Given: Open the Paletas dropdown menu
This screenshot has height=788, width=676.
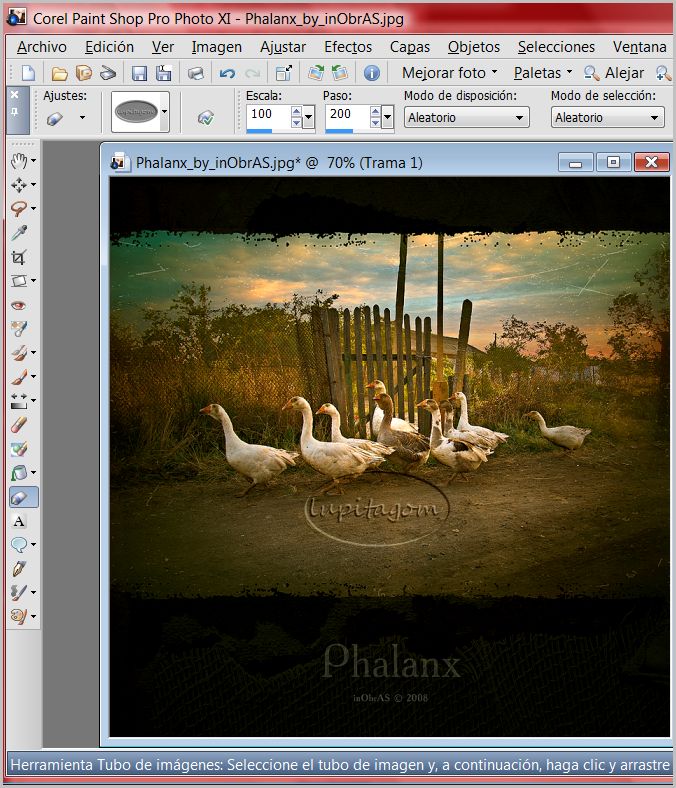Looking at the screenshot, I should 543,73.
